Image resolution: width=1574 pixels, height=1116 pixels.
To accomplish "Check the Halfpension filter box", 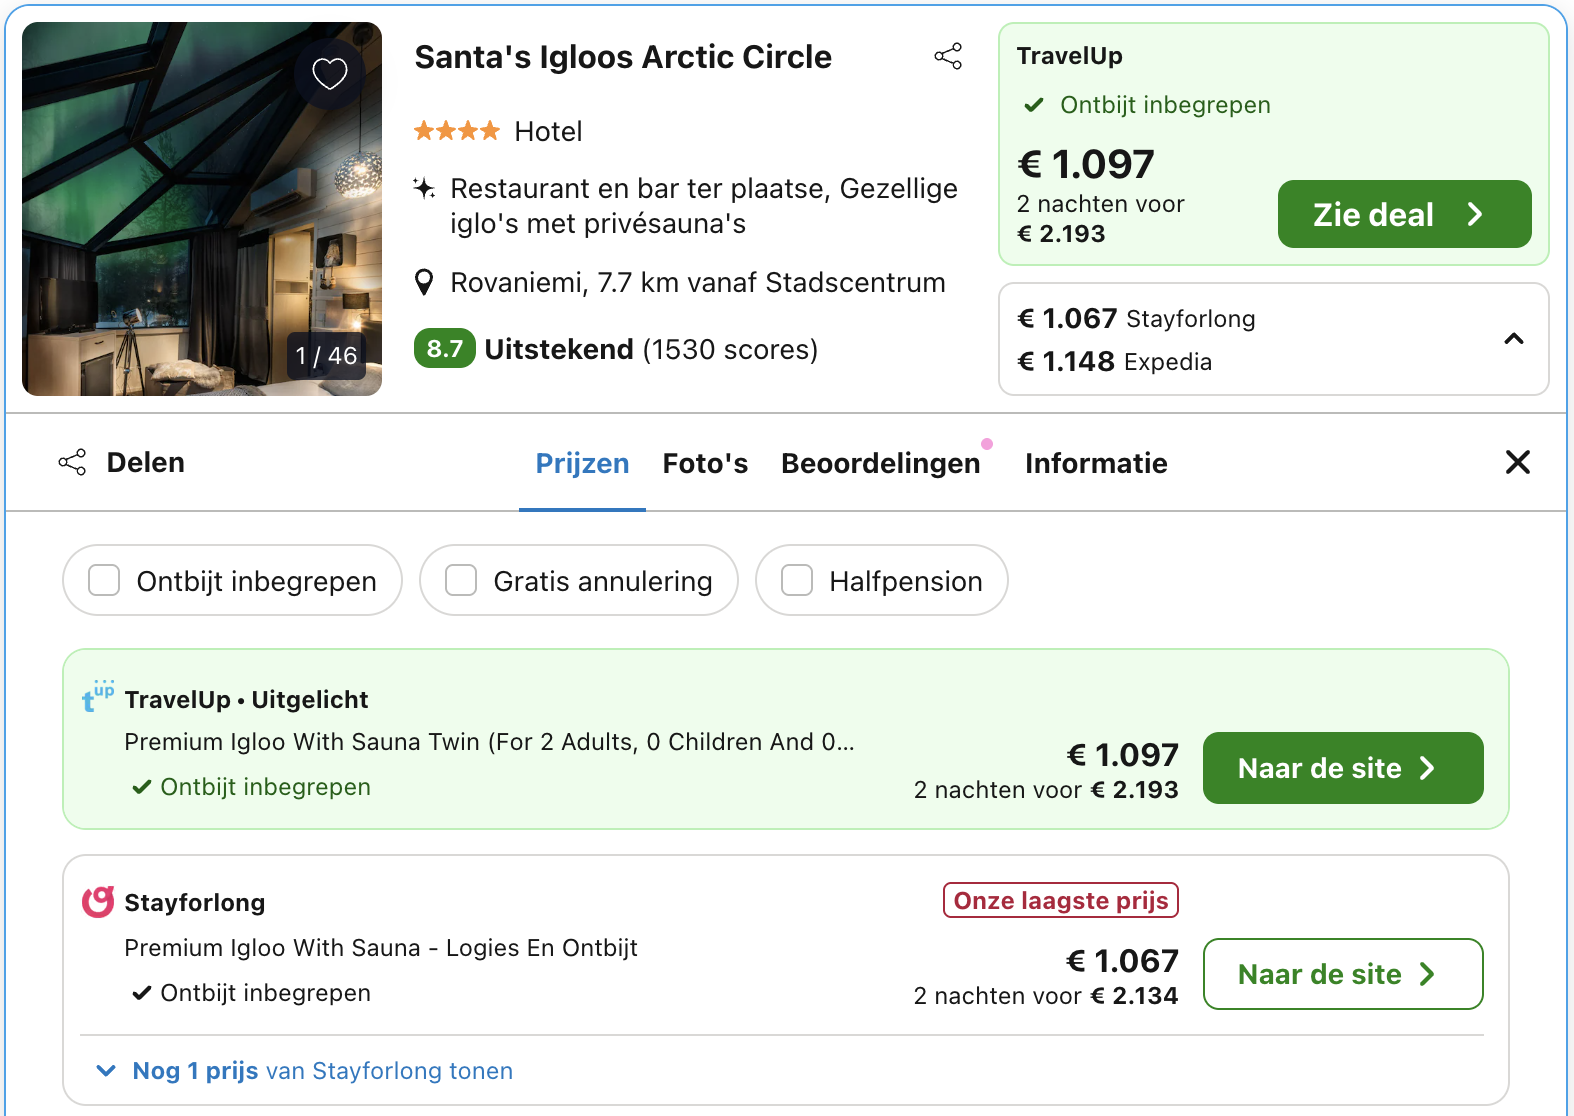I will coord(797,580).
